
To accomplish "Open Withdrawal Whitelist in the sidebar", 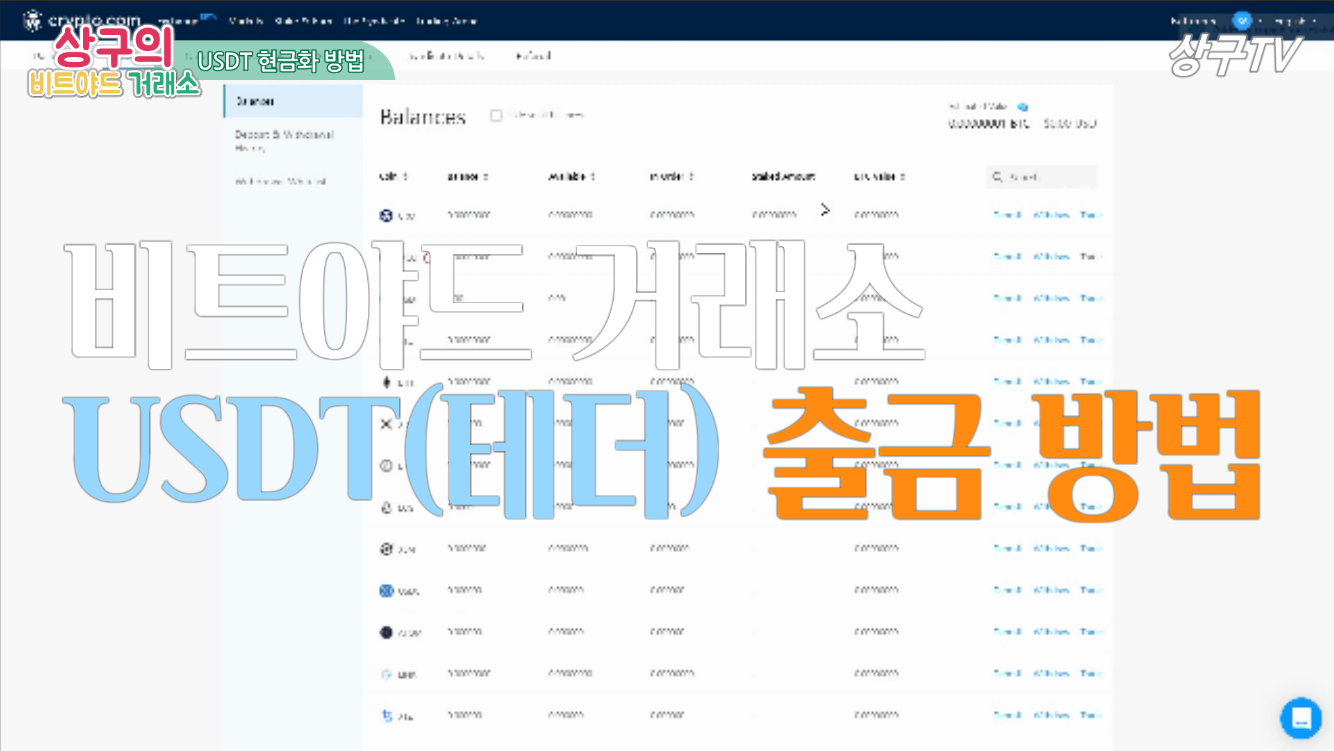I will tap(281, 182).
